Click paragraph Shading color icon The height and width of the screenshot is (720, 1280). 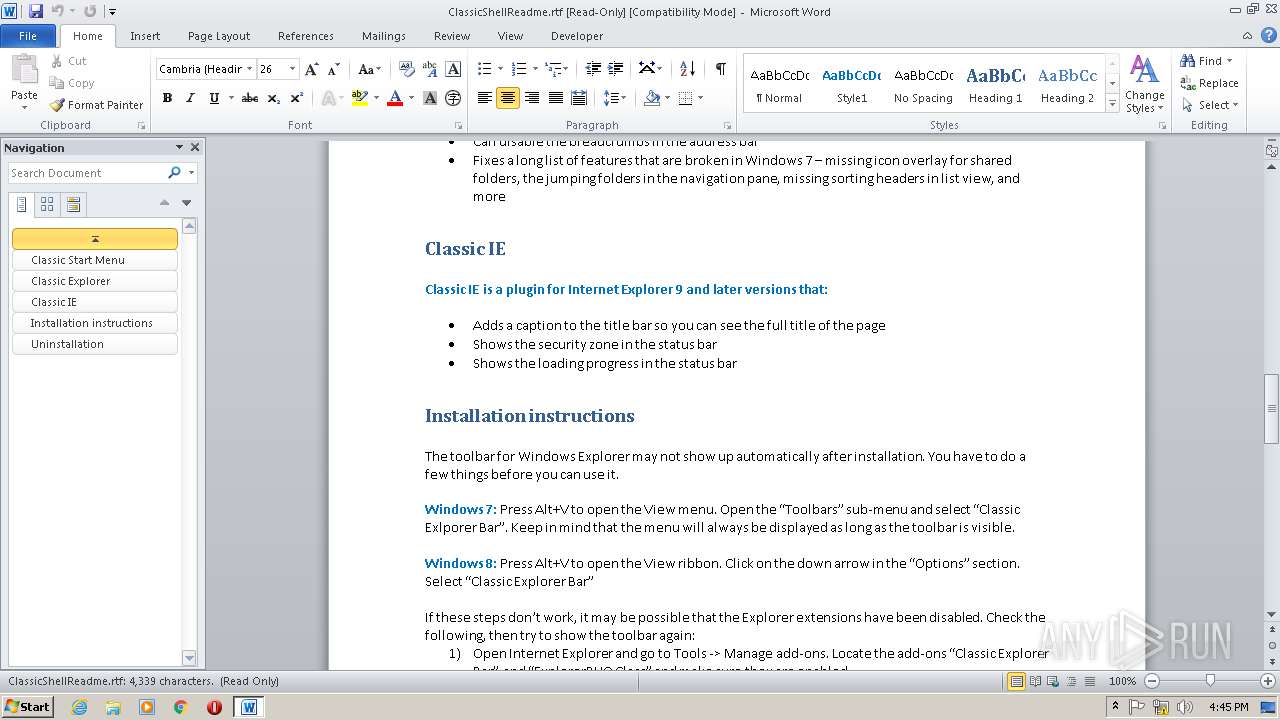coord(652,98)
